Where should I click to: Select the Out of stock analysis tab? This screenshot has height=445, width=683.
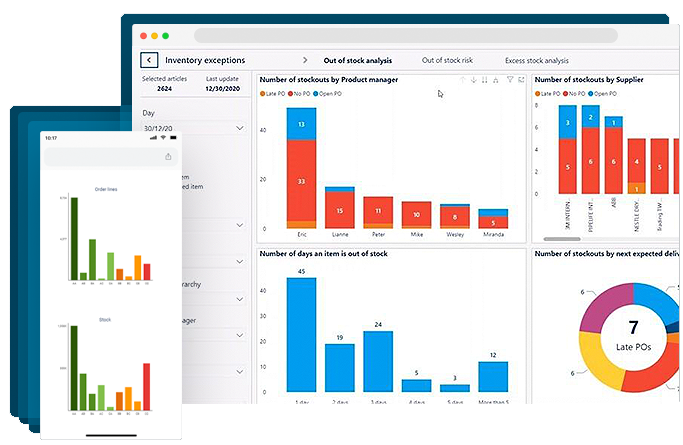tap(357, 60)
